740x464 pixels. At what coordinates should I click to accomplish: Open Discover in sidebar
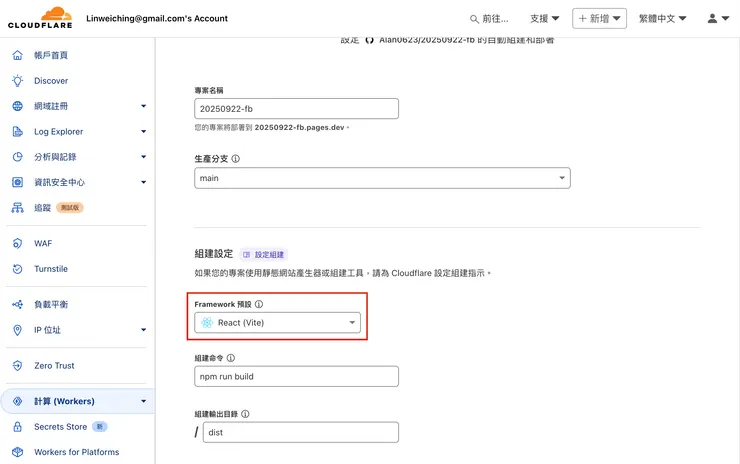(x=51, y=81)
